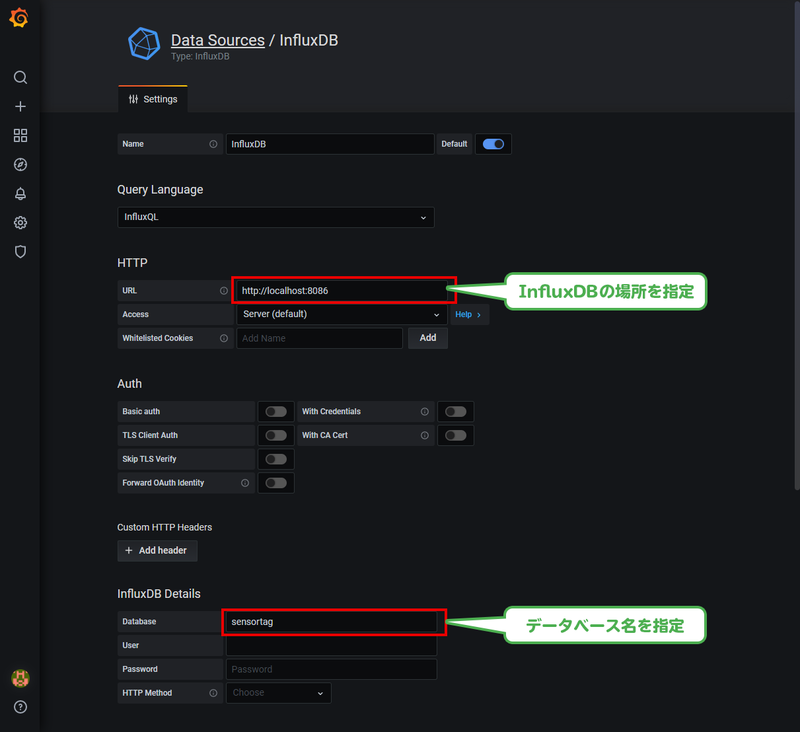
Task: Open the user avatar in sidebar
Action: 20,678
